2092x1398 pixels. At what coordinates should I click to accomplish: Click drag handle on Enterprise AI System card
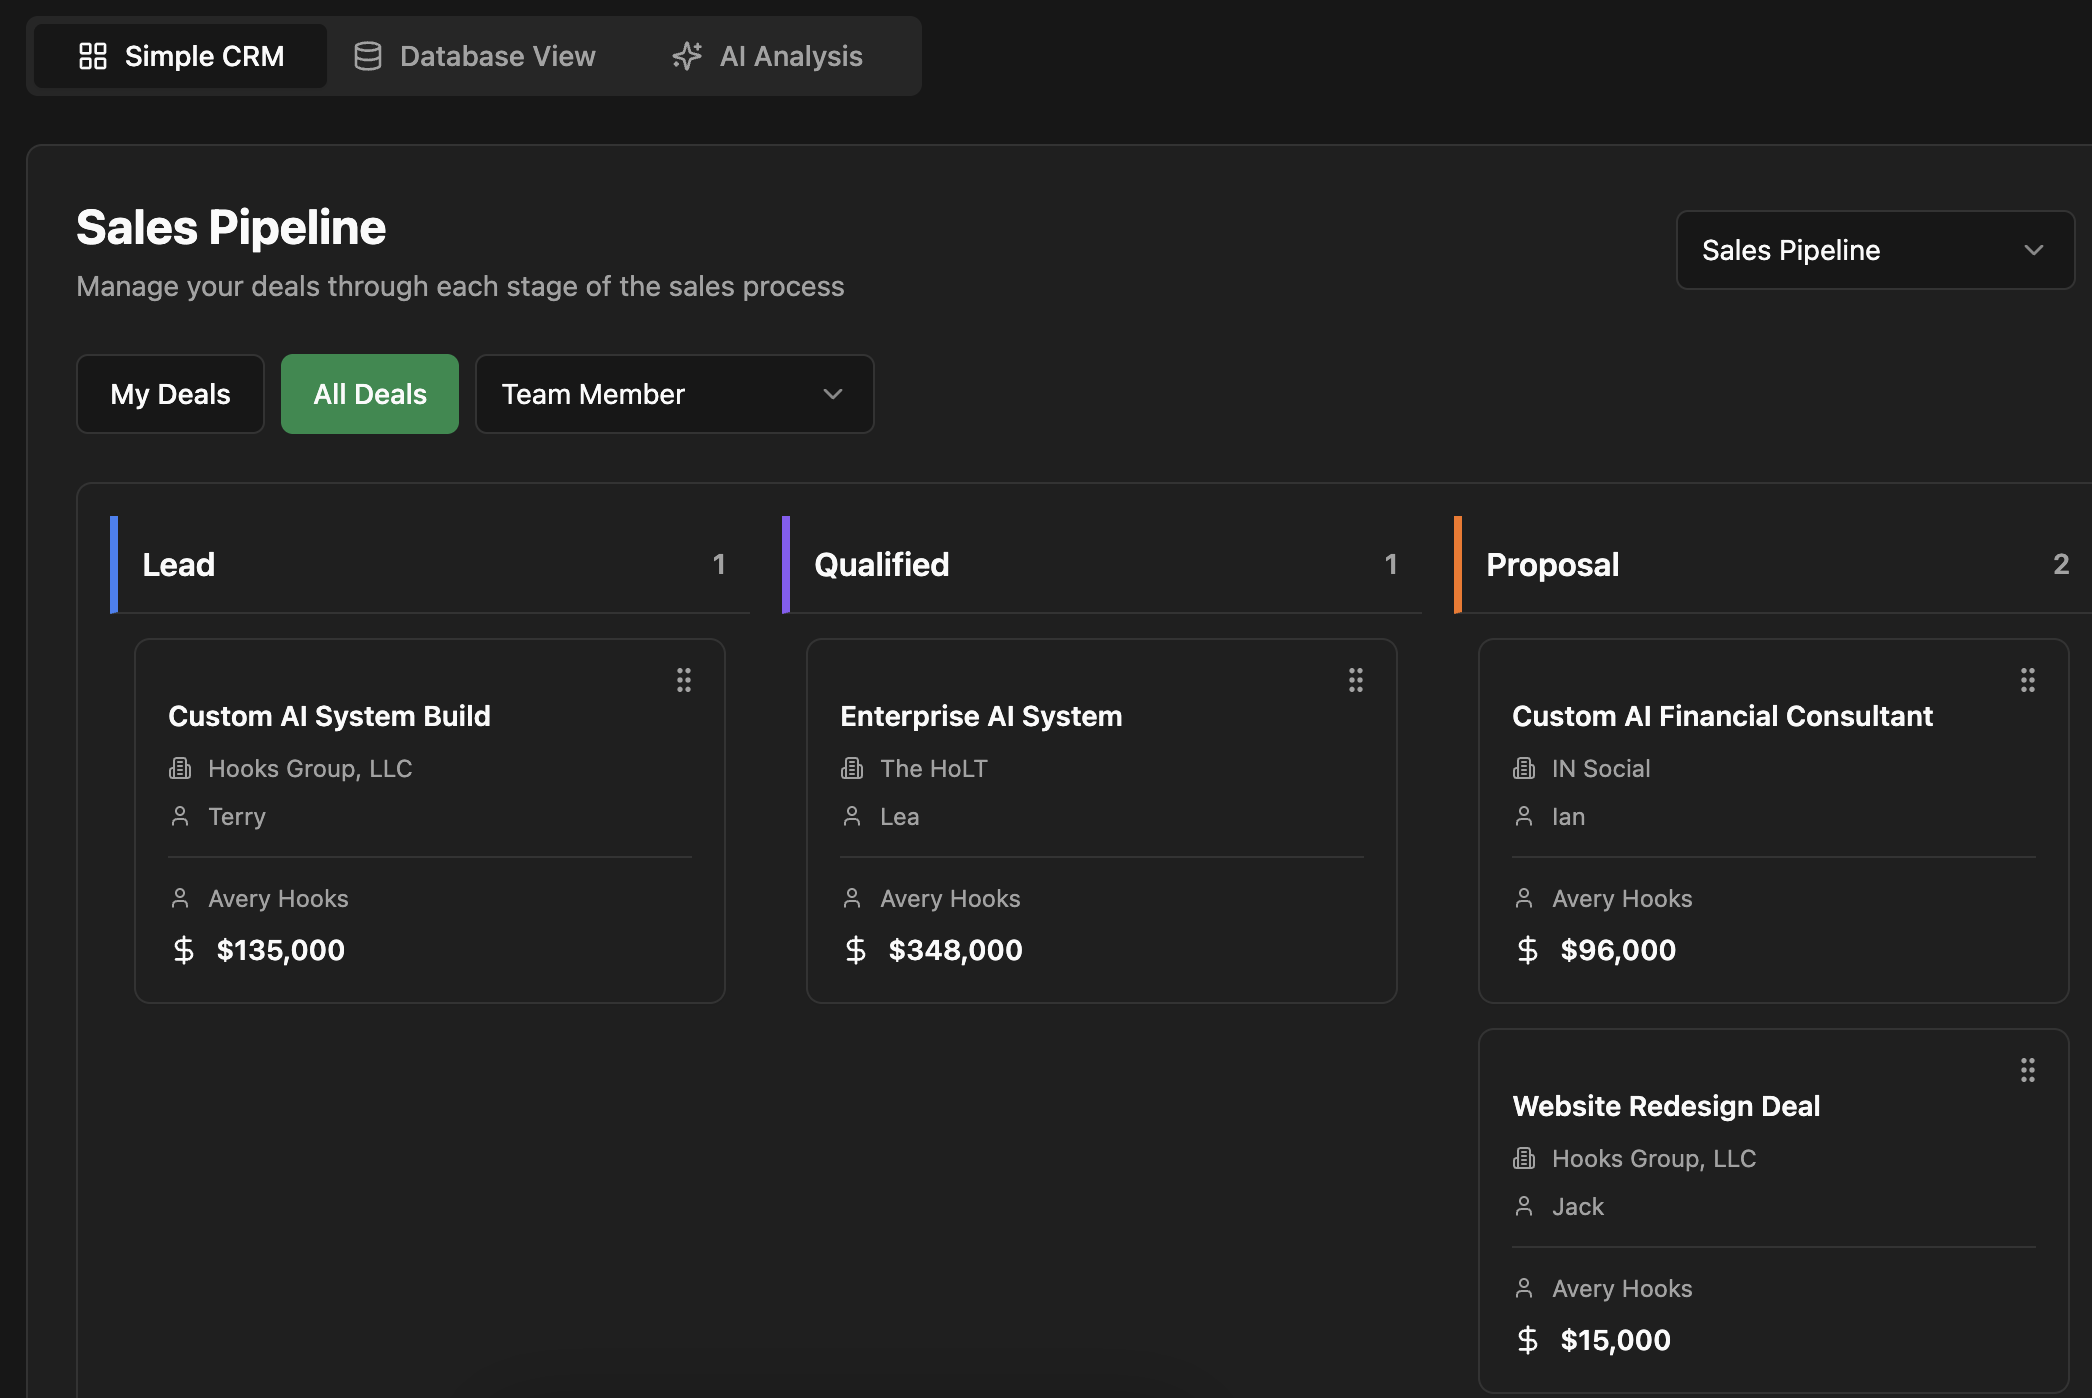pos(1356,680)
